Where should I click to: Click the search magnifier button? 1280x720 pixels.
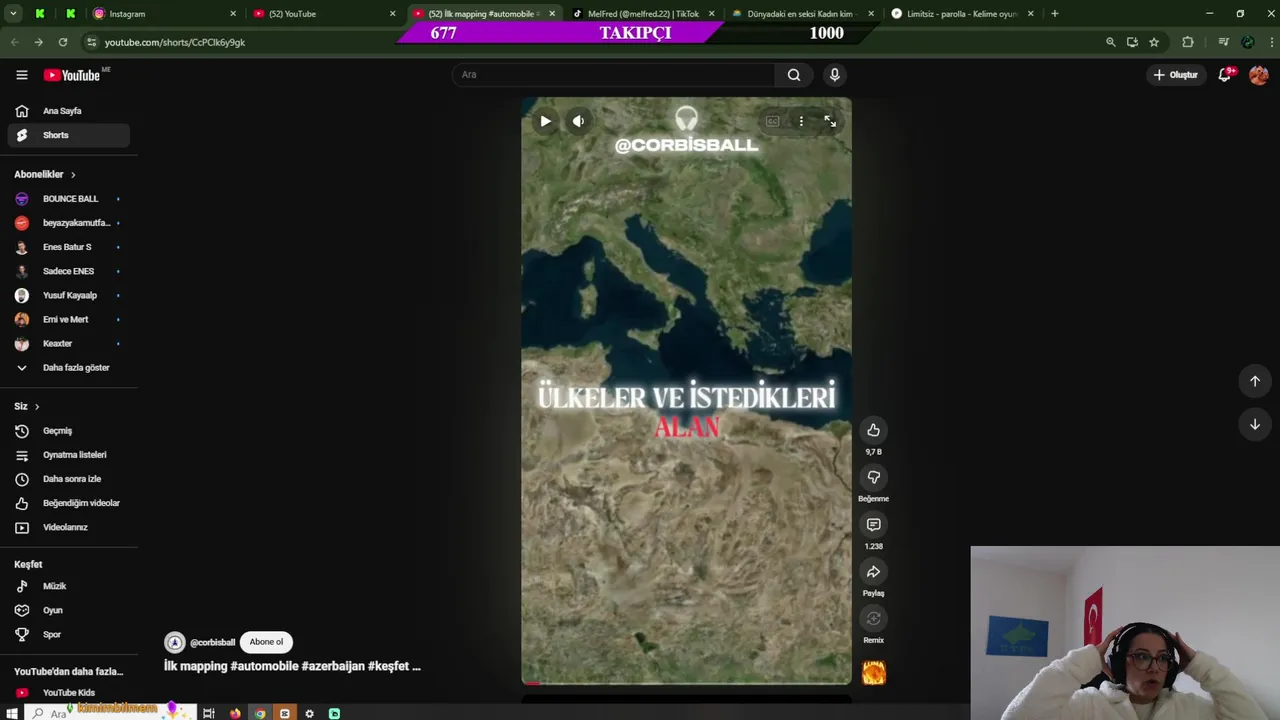(x=794, y=75)
